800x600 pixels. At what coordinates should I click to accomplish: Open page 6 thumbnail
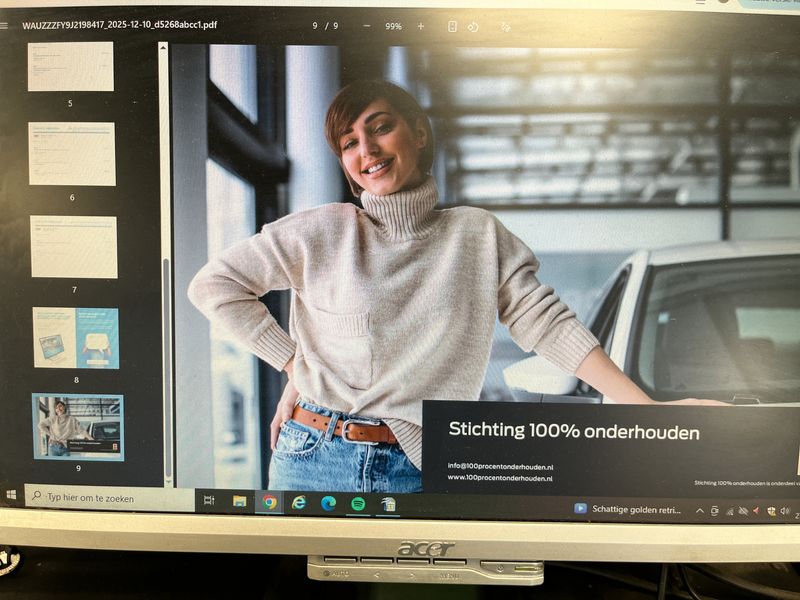pos(72,154)
